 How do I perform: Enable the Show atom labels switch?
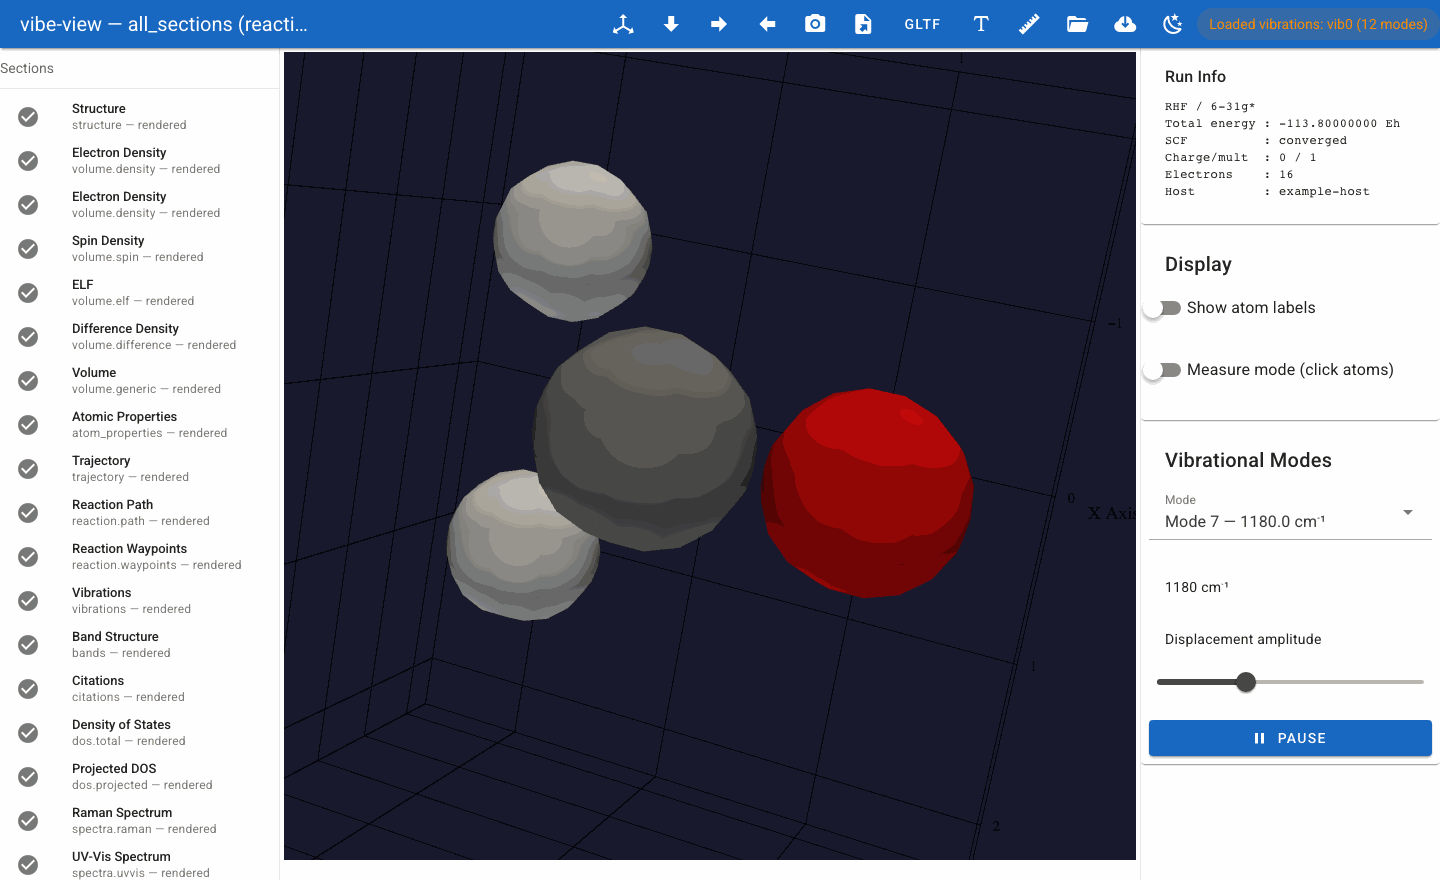[1163, 308]
